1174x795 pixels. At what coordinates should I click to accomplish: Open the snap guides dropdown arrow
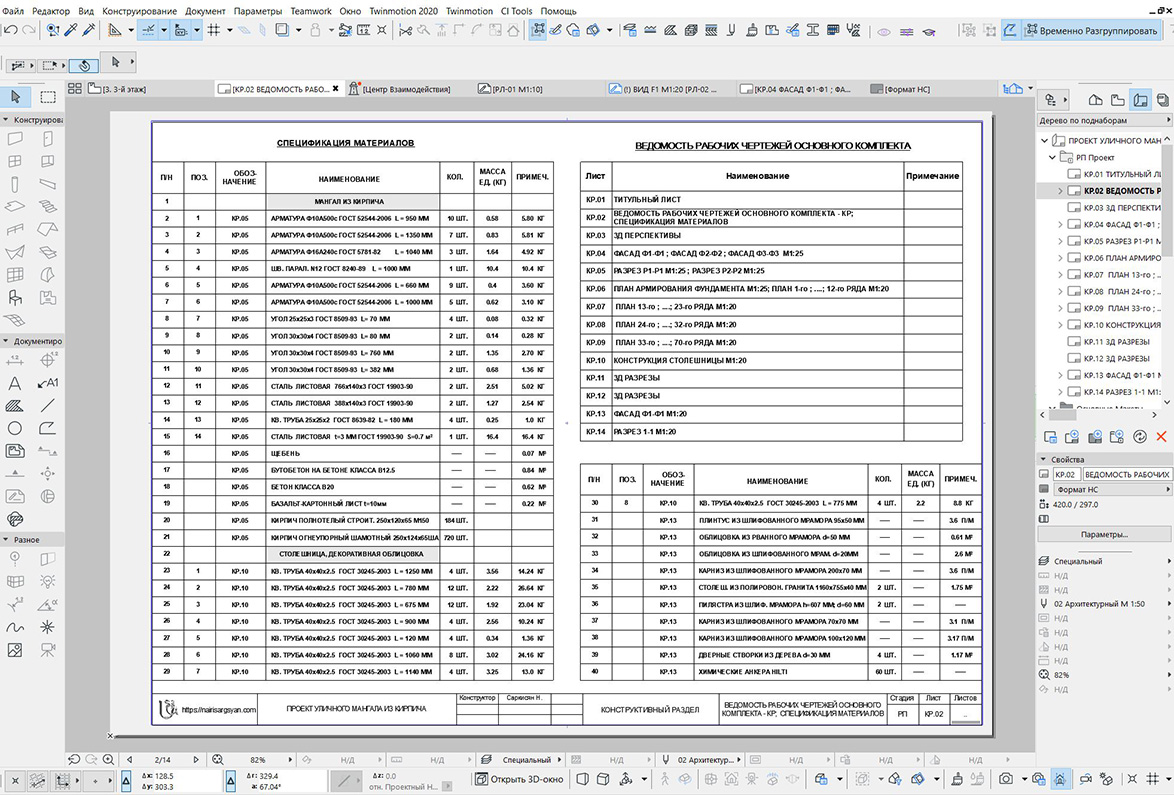tap(163, 31)
